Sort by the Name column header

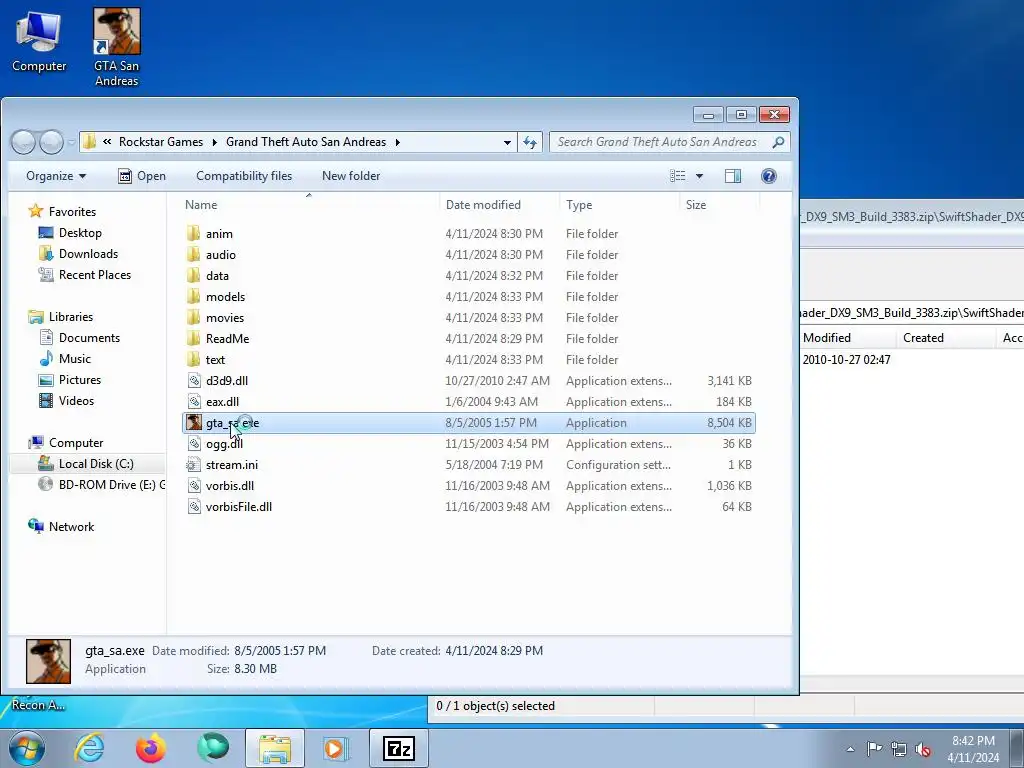point(310,204)
